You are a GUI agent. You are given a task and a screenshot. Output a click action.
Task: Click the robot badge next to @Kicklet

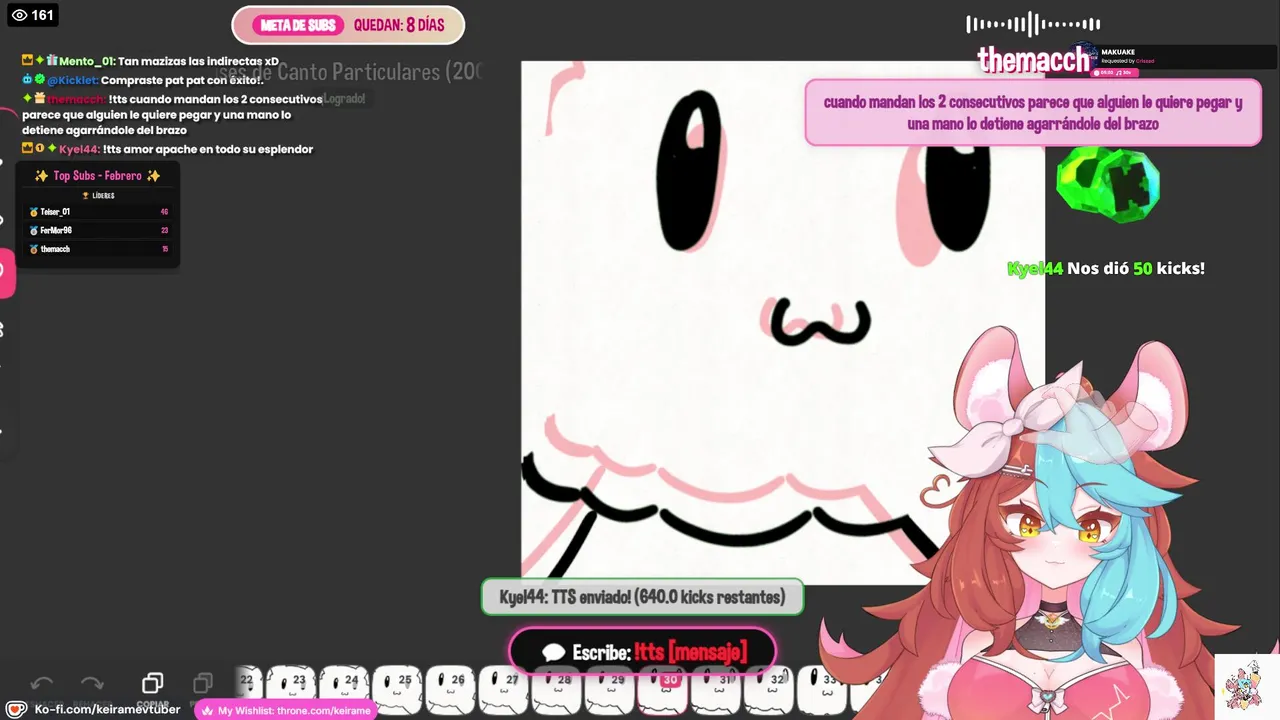click(28, 79)
